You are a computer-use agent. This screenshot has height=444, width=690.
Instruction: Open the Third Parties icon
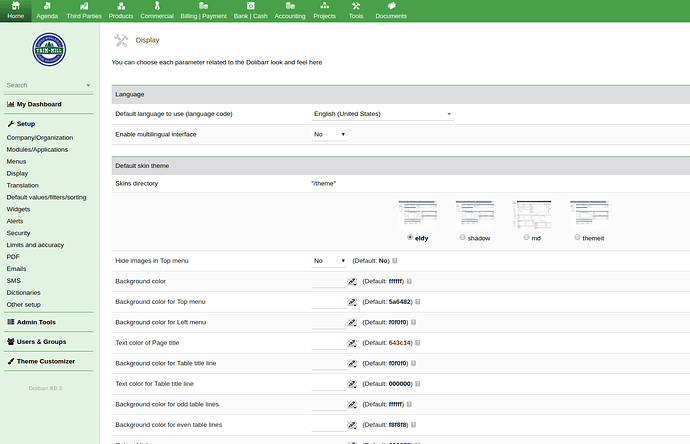tap(84, 6)
